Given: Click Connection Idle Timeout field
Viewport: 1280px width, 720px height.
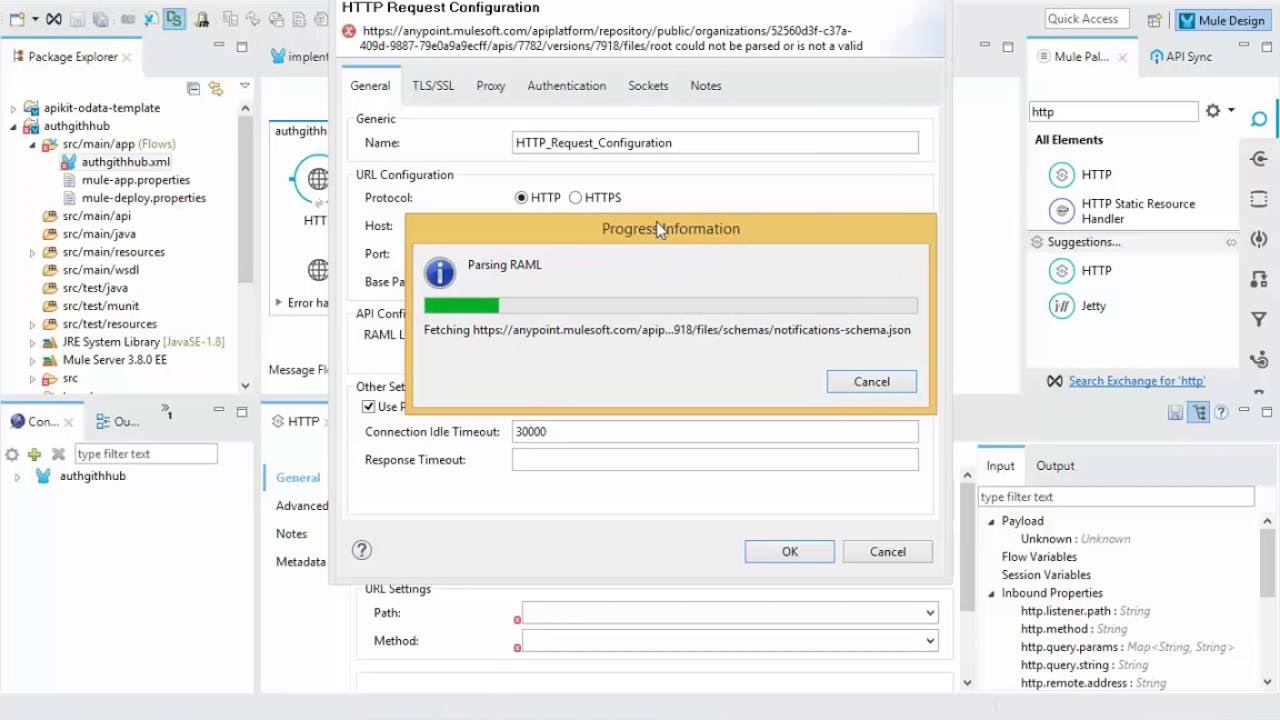Looking at the screenshot, I should pos(715,432).
